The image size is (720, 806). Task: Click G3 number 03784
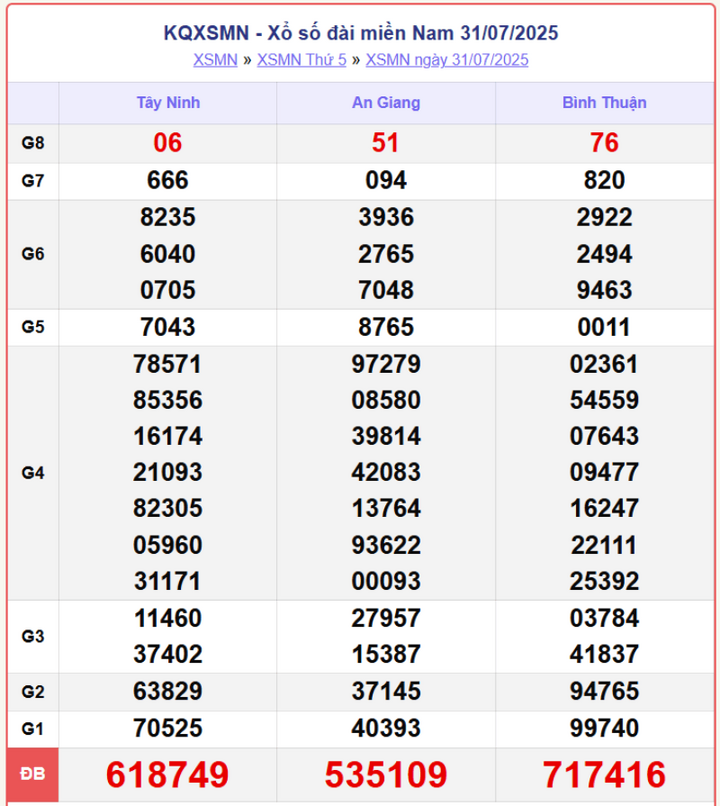coord(604,618)
